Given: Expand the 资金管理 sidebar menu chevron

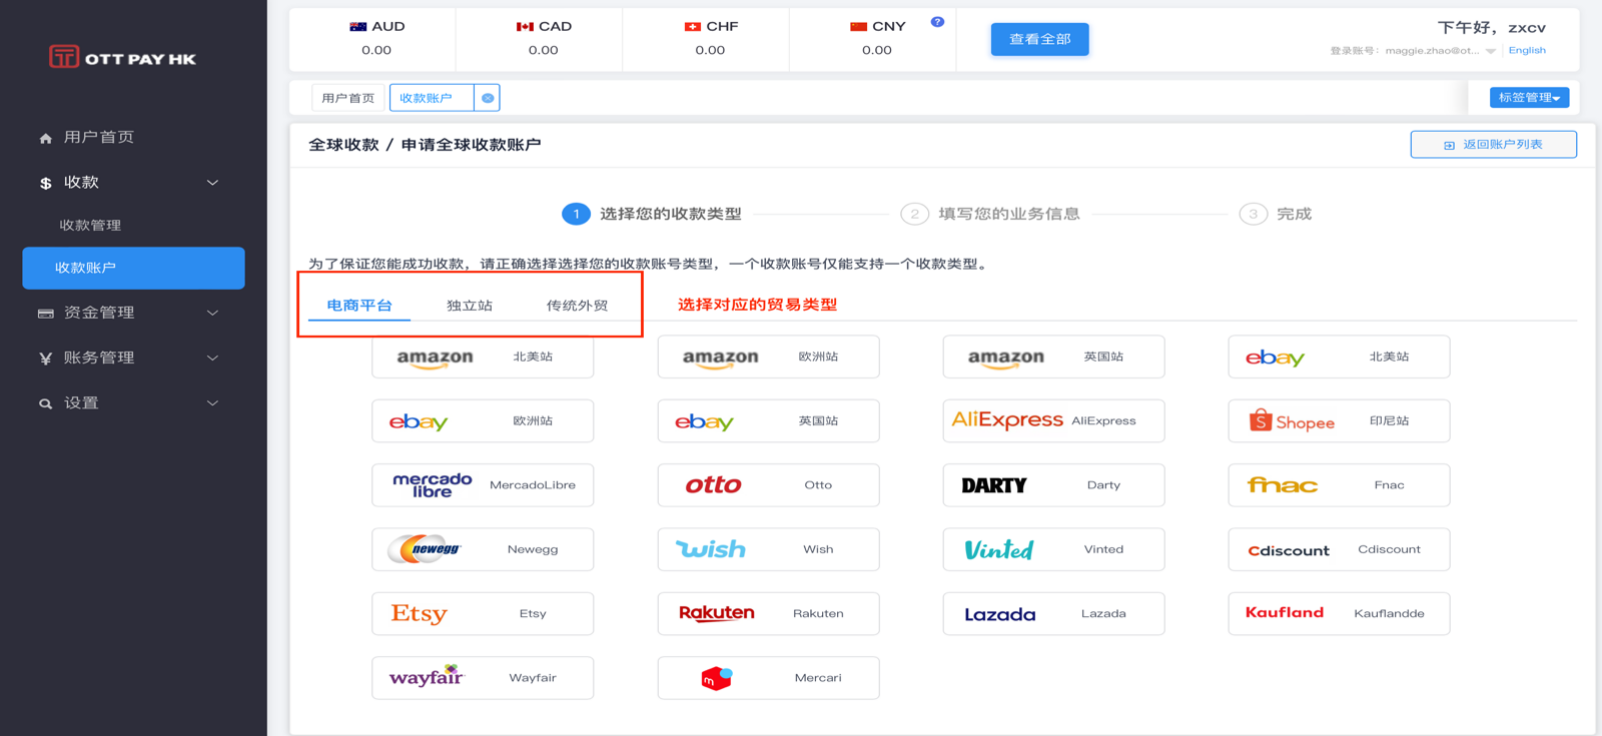Looking at the screenshot, I should pyautogui.click(x=212, y=313).
